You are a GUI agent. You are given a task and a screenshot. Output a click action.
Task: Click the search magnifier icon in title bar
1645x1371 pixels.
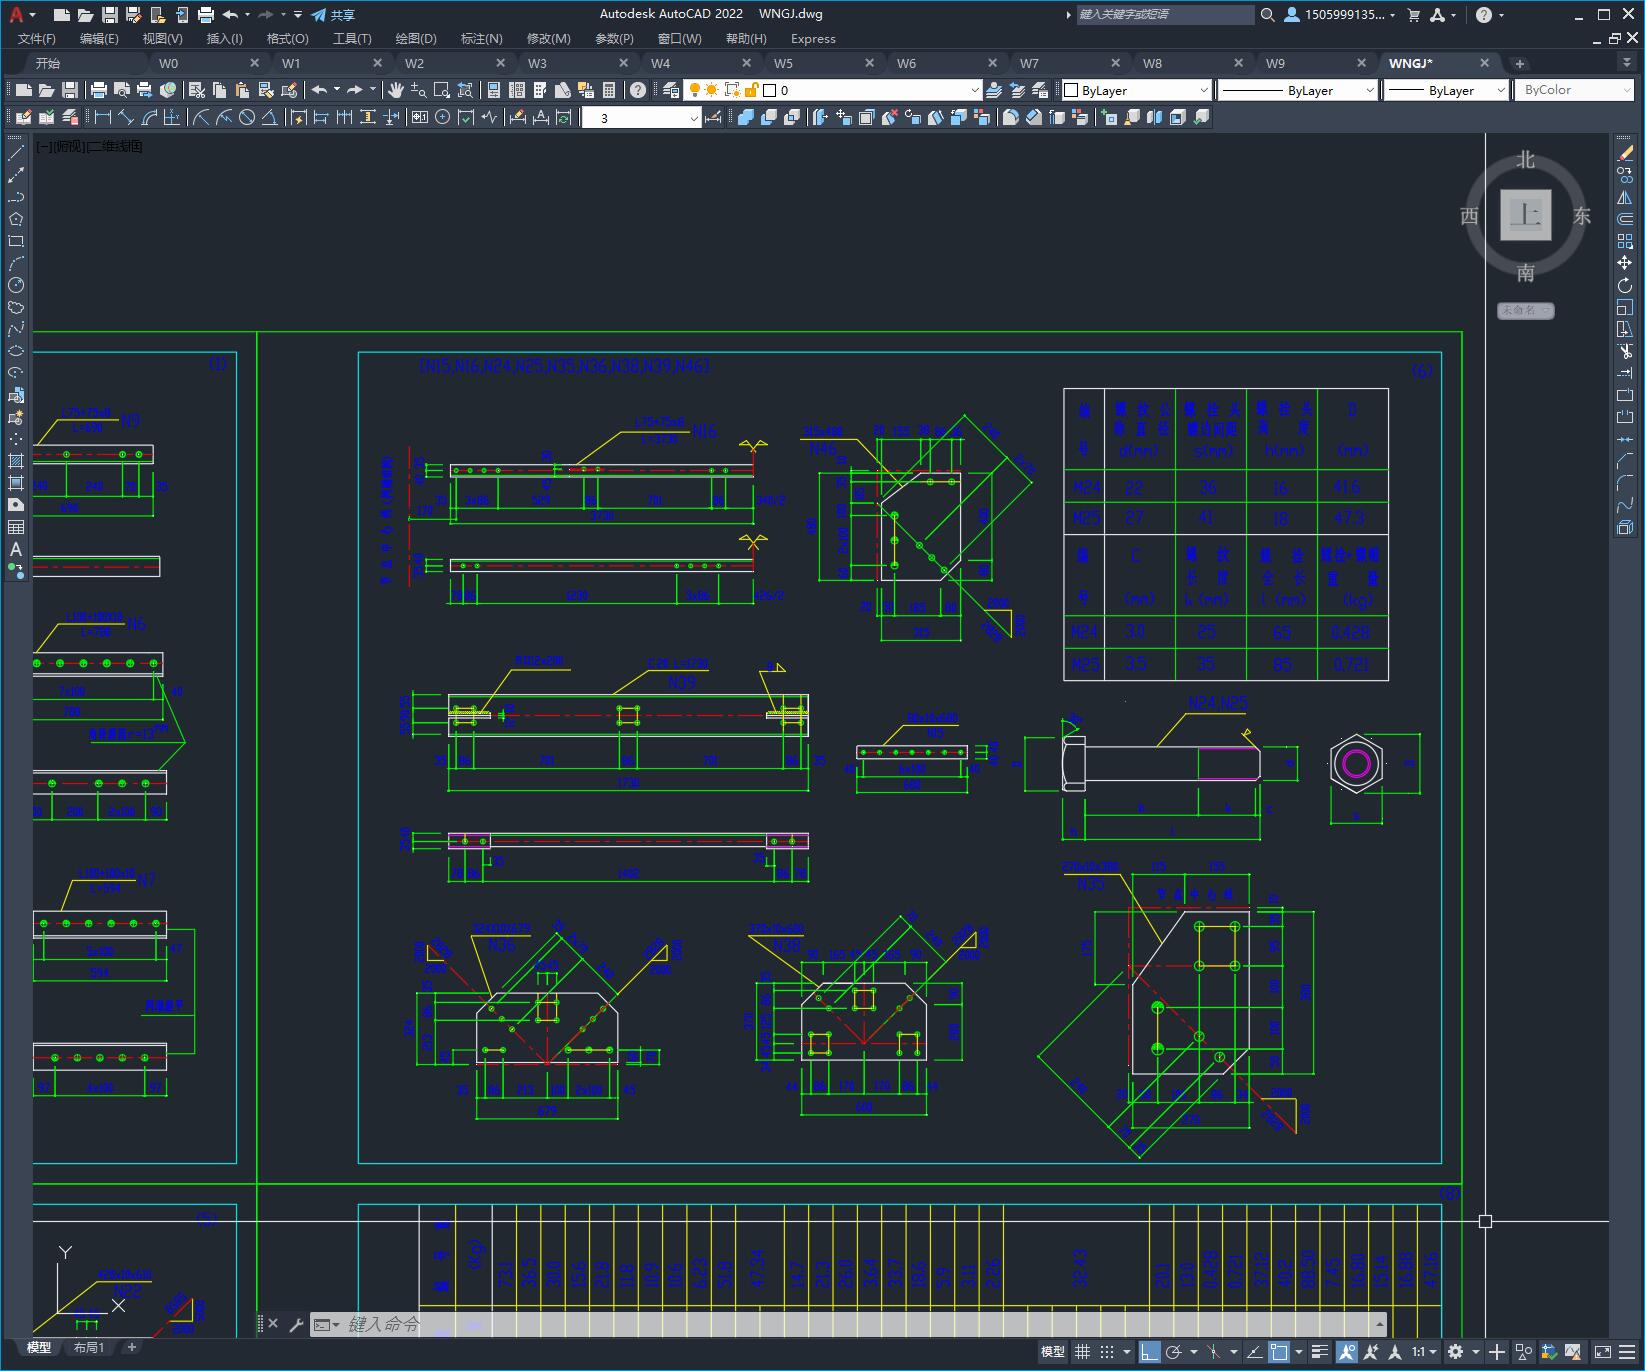pyautogui.click(x=1267, y=15)
